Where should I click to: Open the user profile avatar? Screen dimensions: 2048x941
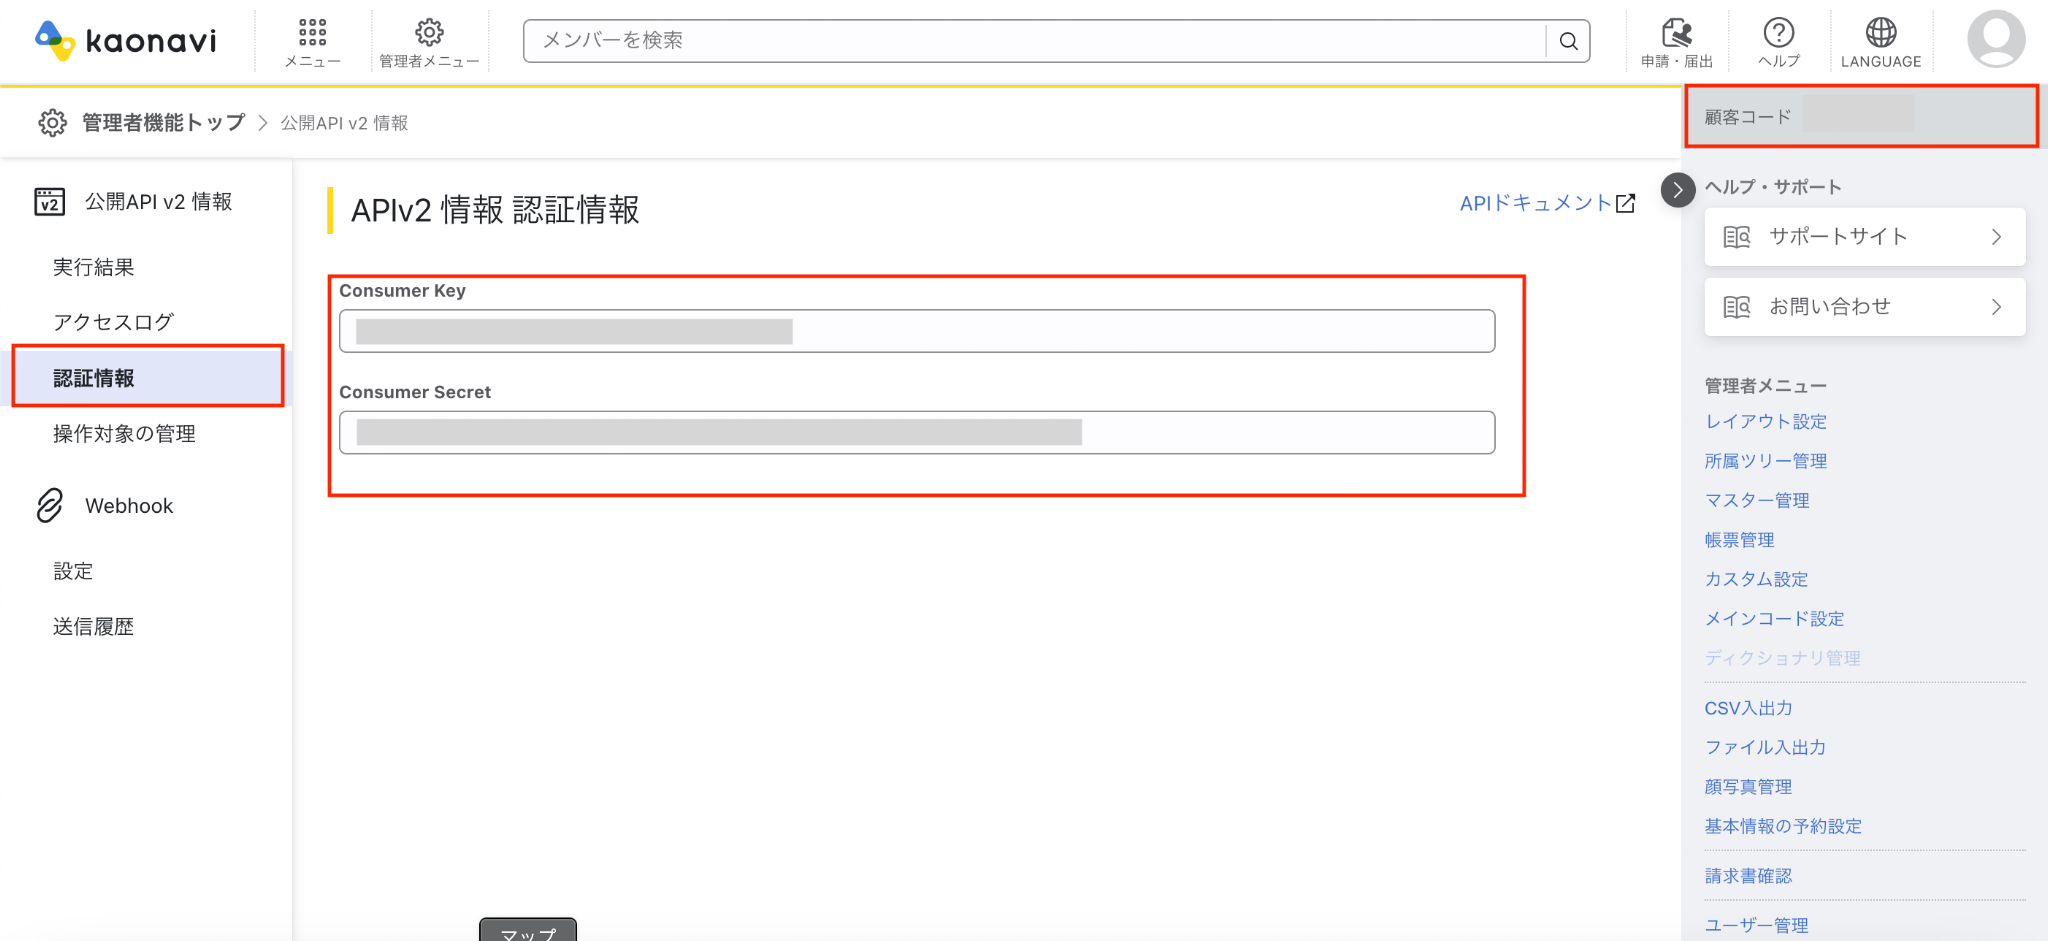tap(1996, 39)
